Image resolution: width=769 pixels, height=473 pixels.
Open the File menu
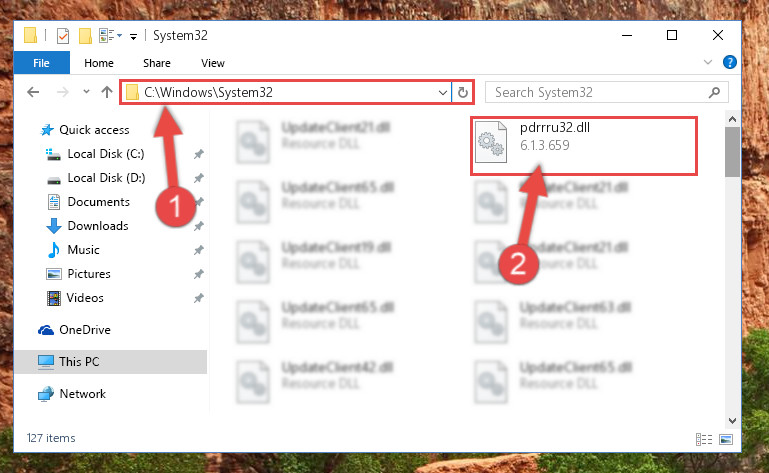pyautogui.click(x=42, y=63)
